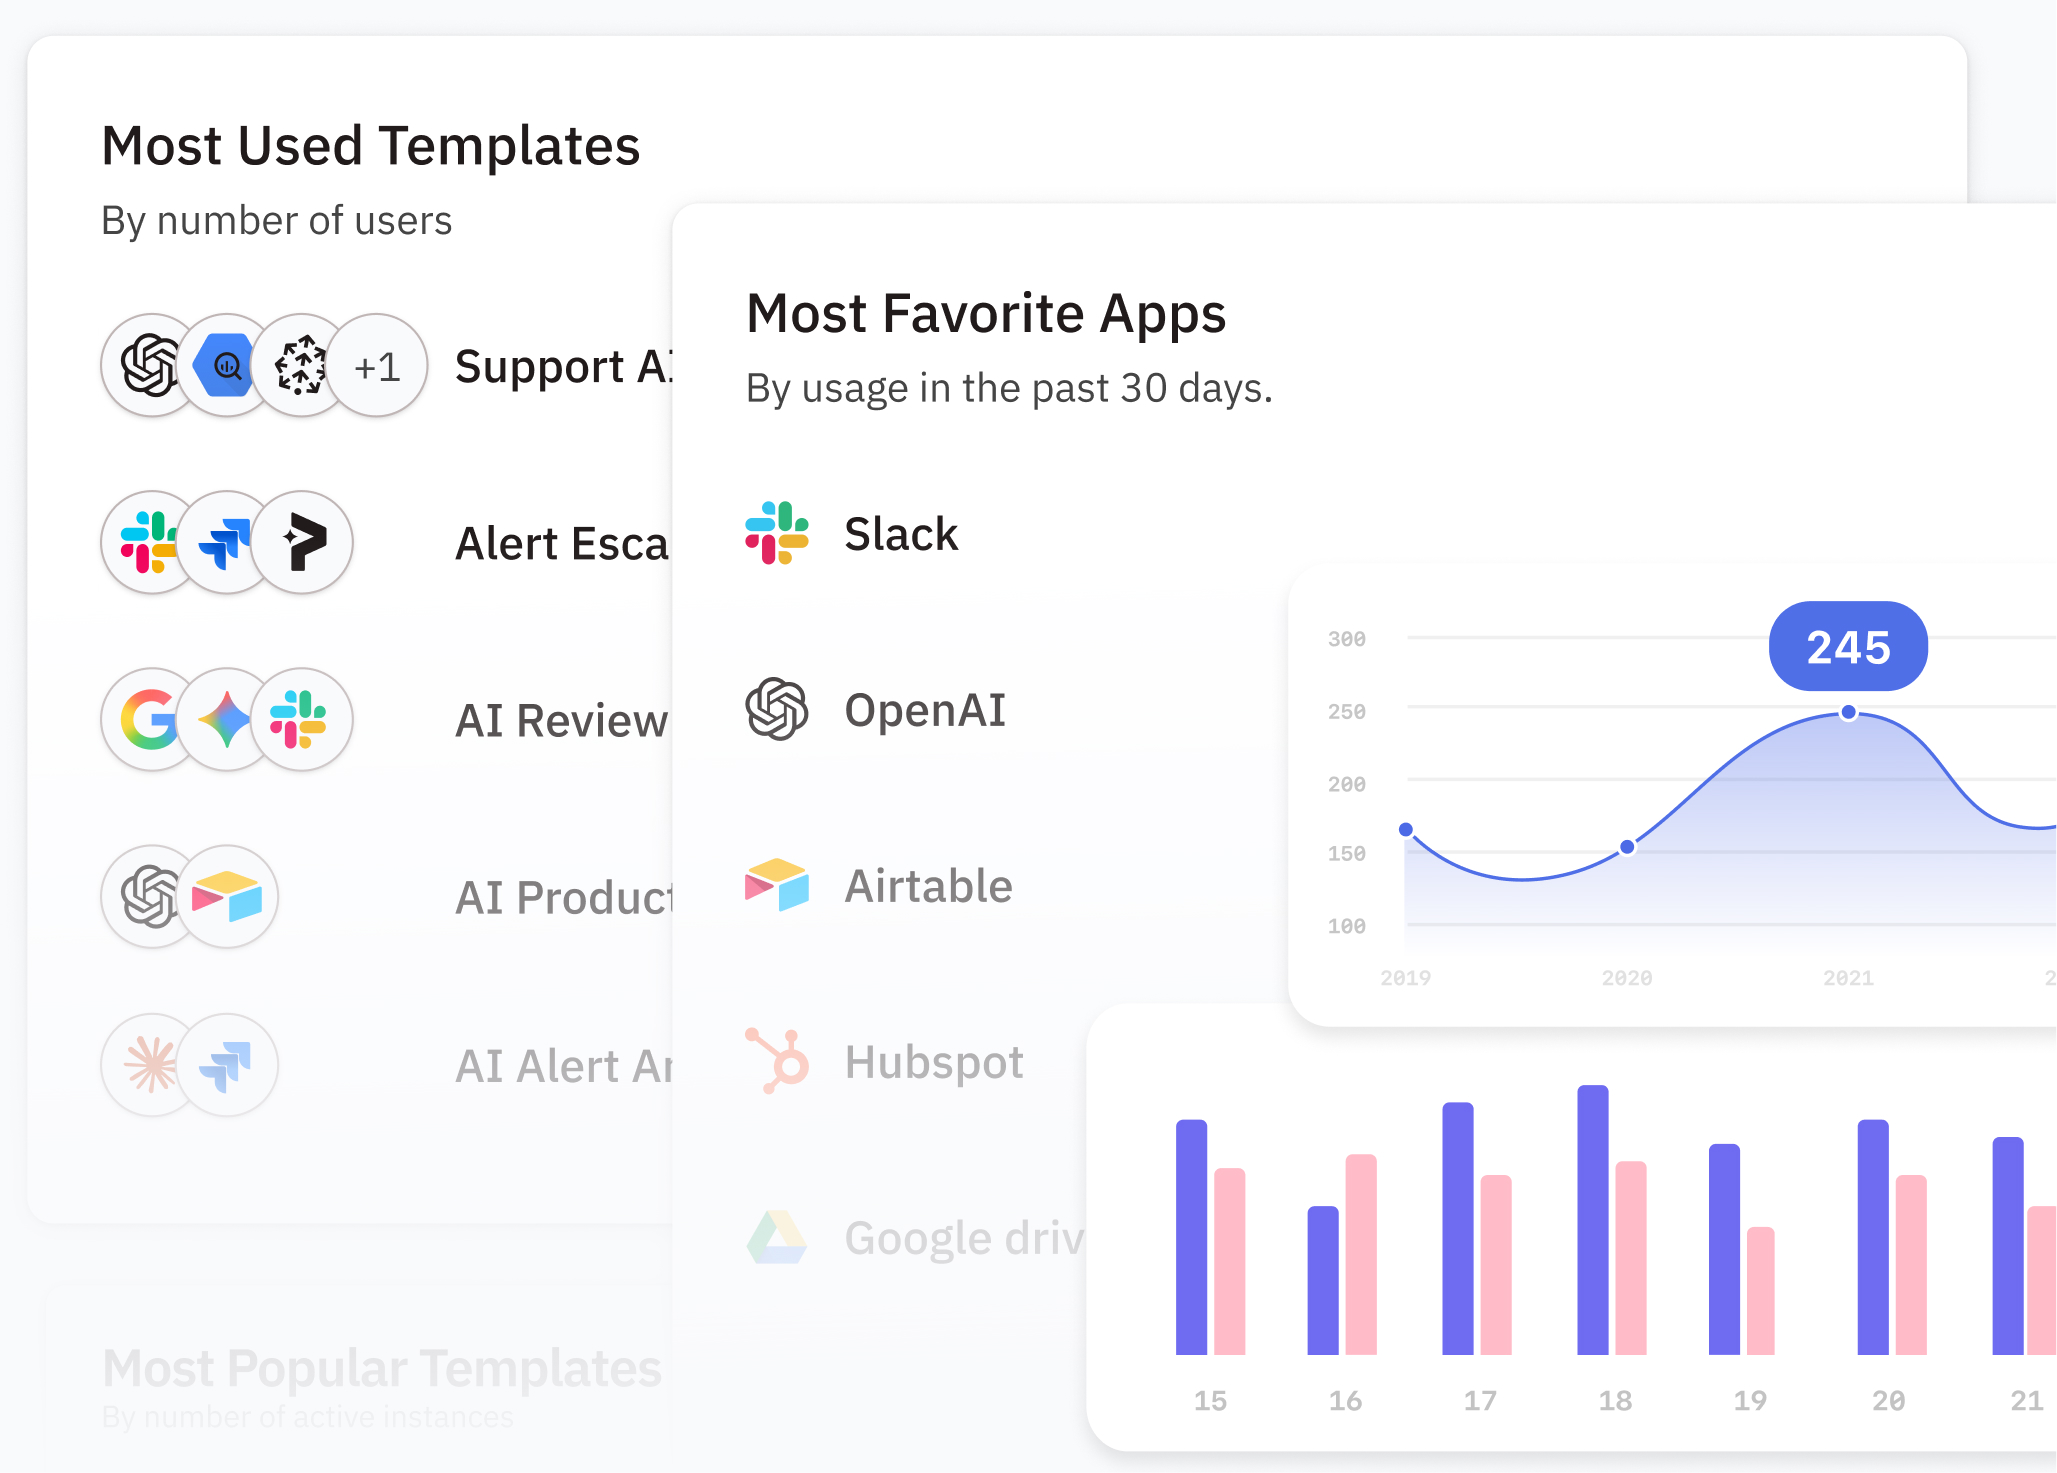Click the Gemini sparkle icon
The width and height of the screenshot is (2057, 1473).
point(227,719)
